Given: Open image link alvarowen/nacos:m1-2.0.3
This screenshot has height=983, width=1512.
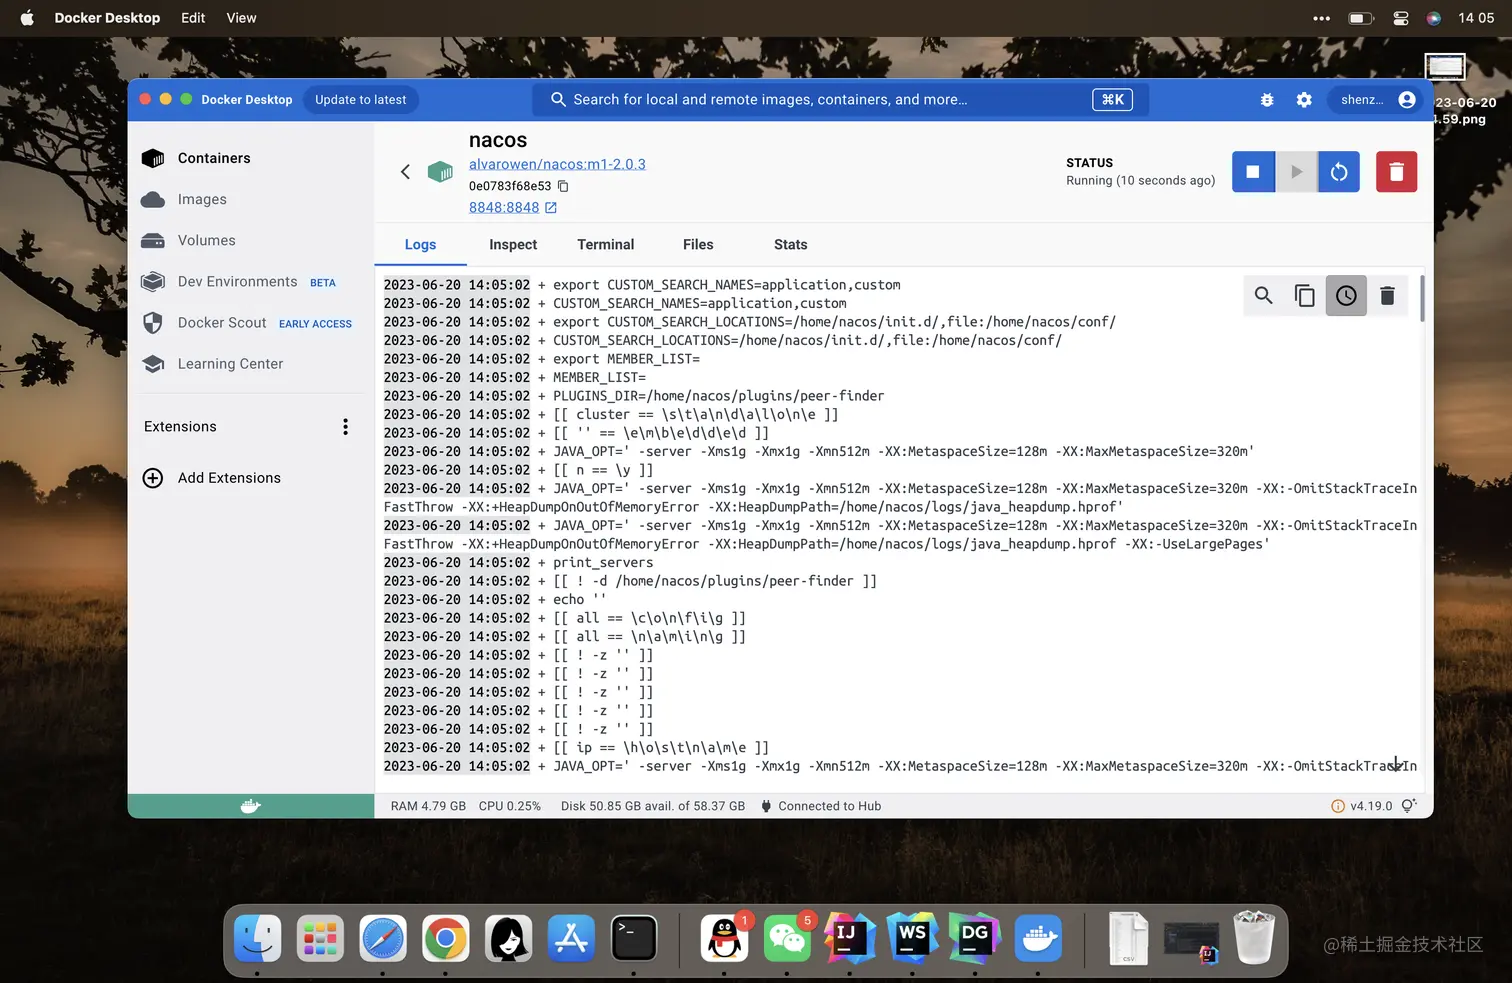Looking at the screenshot, I should coord(557,164).
